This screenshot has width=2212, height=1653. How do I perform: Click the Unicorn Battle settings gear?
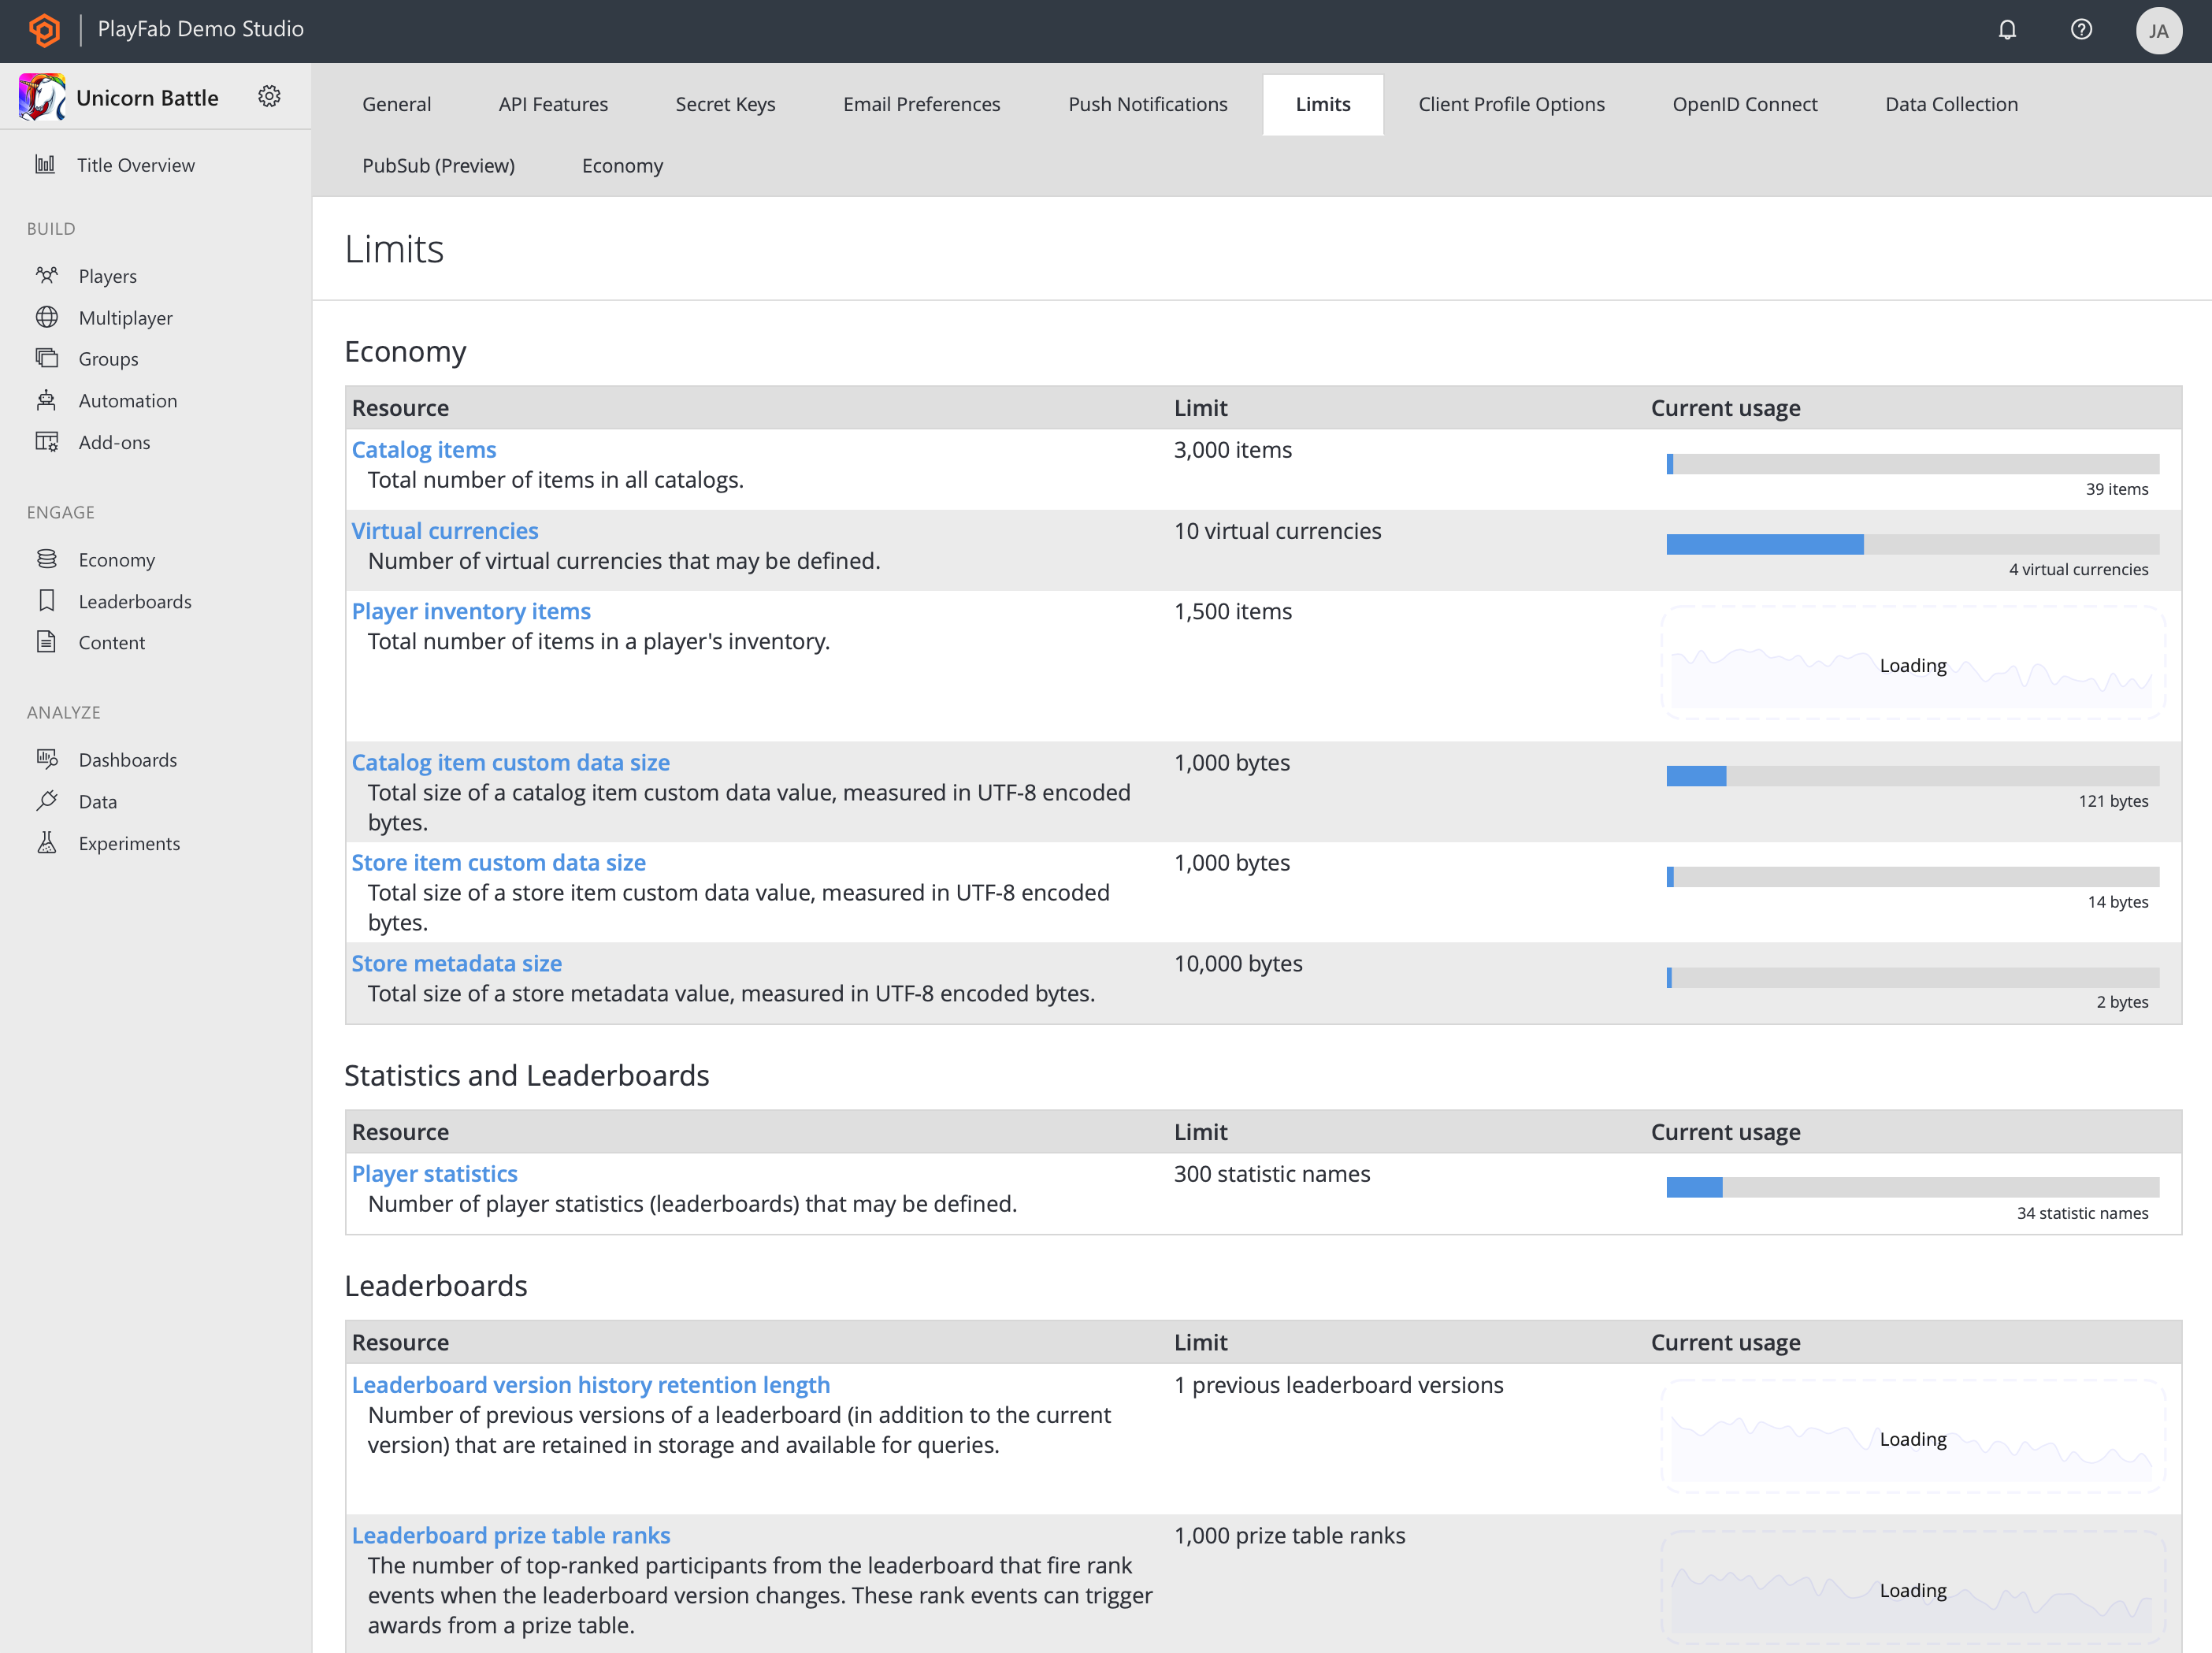point(269,97)
